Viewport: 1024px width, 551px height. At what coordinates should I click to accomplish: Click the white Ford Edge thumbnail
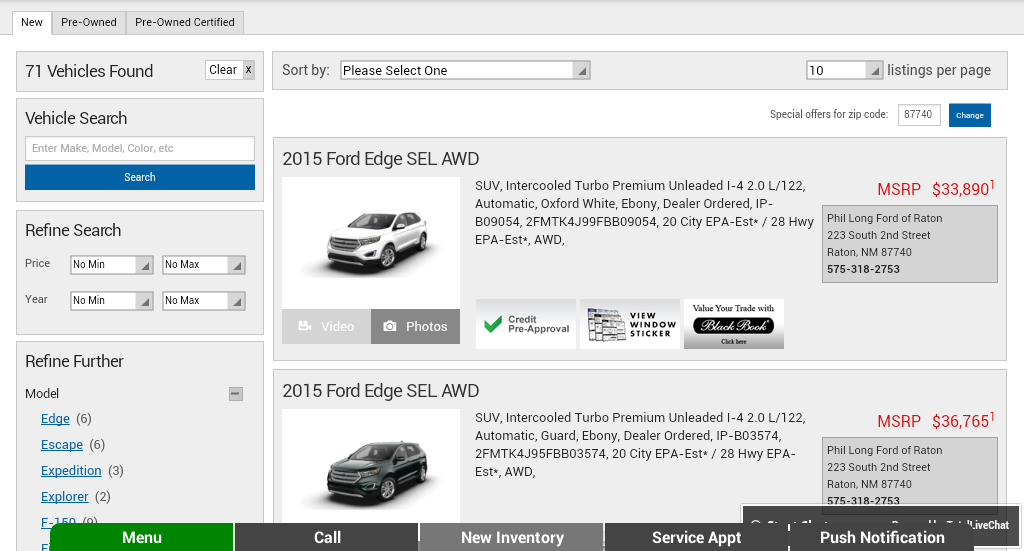[371, 243]
